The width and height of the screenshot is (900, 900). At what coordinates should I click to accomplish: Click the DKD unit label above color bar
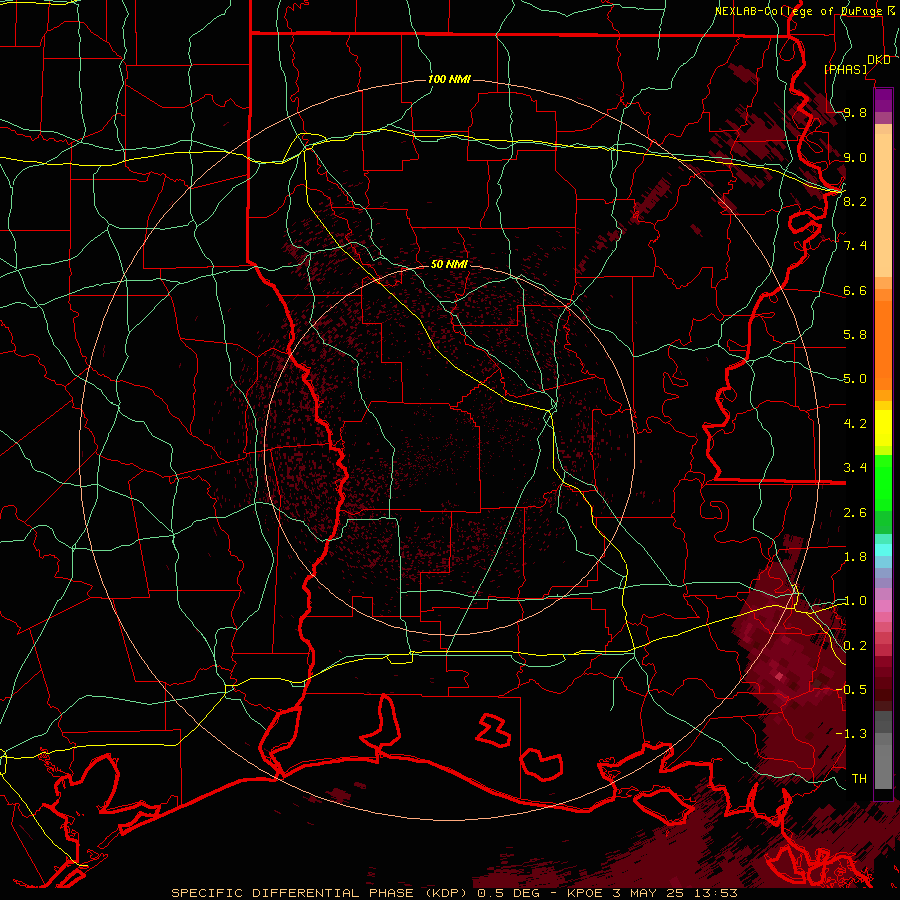click(x=878, y=60)
